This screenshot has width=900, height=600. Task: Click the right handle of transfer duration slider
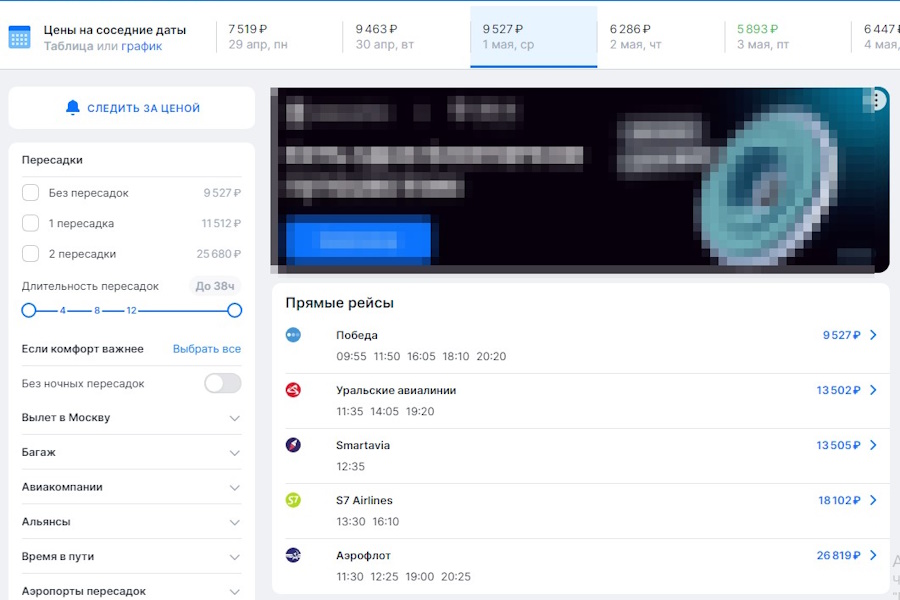point(235,311)
